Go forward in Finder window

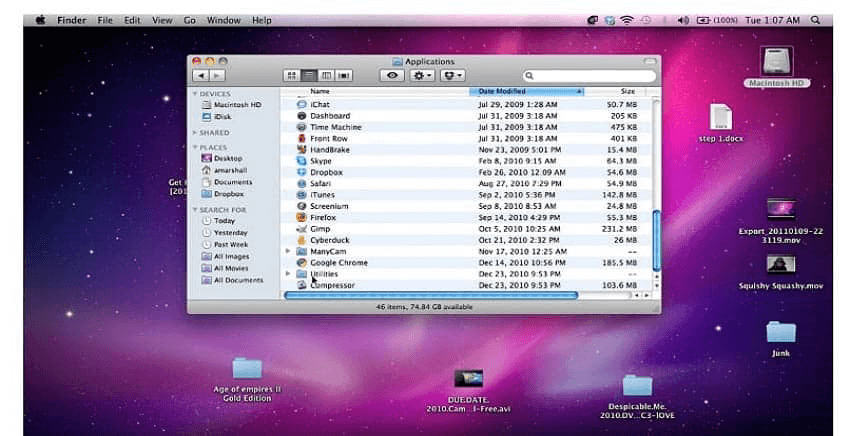click(x=217, y=75)
